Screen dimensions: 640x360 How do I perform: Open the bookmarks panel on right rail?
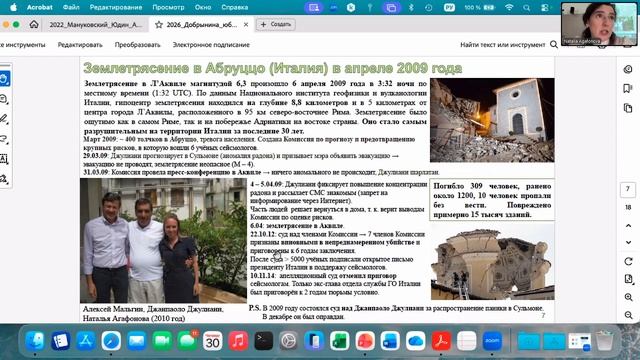[628, 89]
